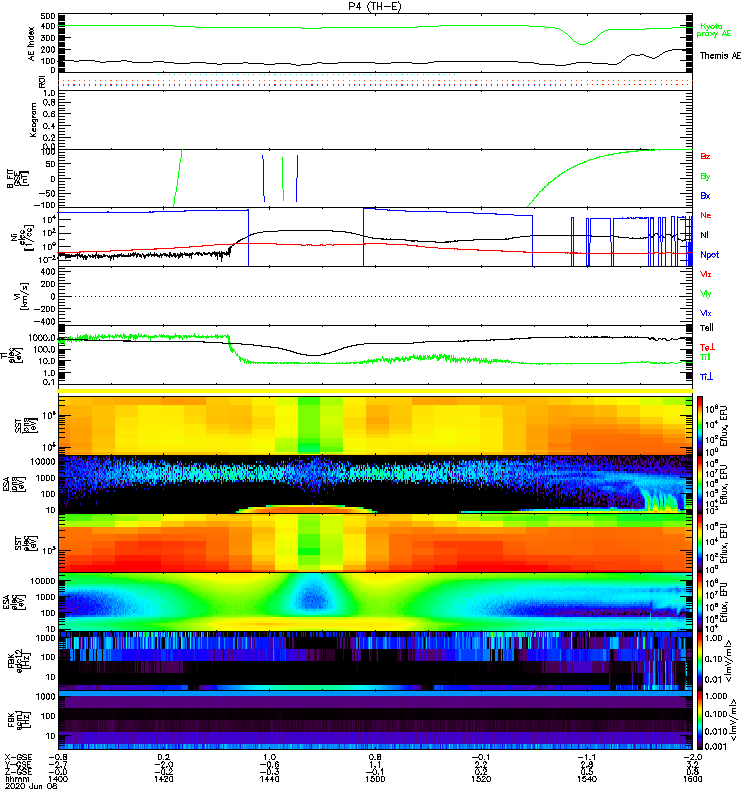Click the 1520 time tick label
Screen dimensions: 750x800
(x=481, y=779)
